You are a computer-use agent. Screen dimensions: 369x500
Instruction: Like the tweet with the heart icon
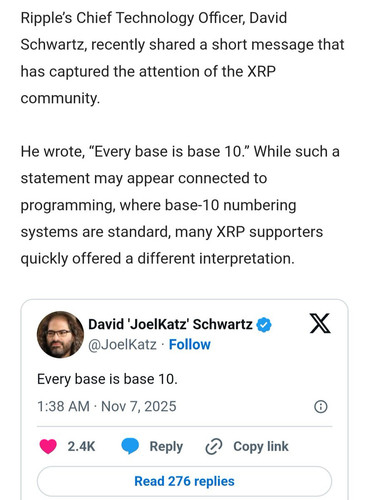pos(48,447)
